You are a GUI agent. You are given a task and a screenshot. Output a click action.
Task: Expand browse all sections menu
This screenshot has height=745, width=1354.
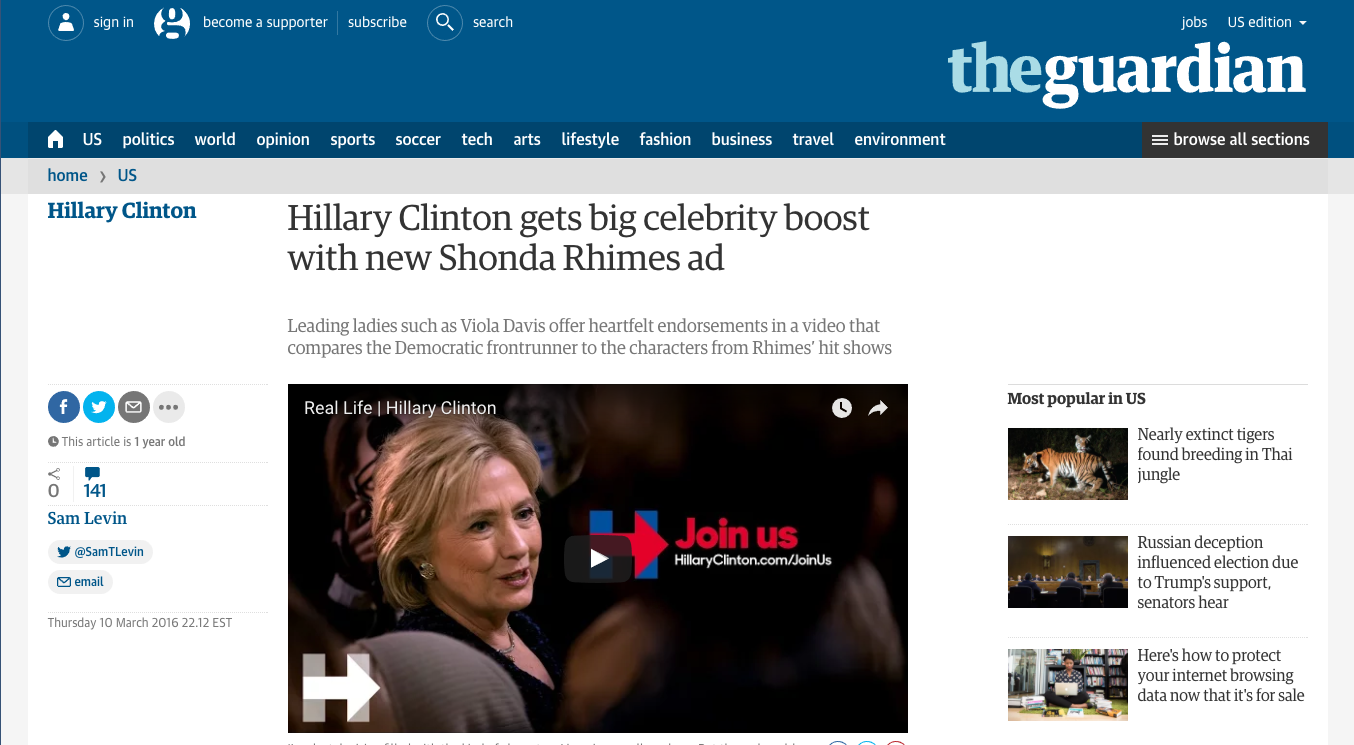point(1234,140)
